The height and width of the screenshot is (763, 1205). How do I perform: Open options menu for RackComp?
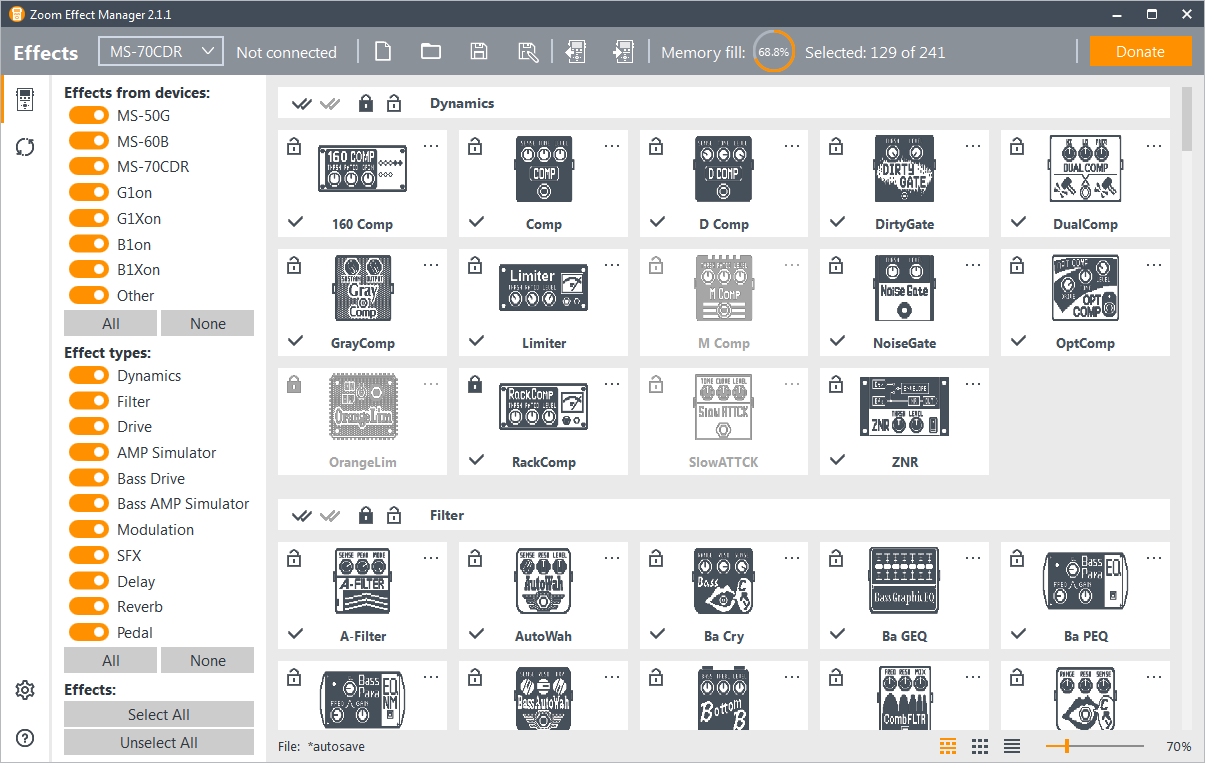point(612,384)
